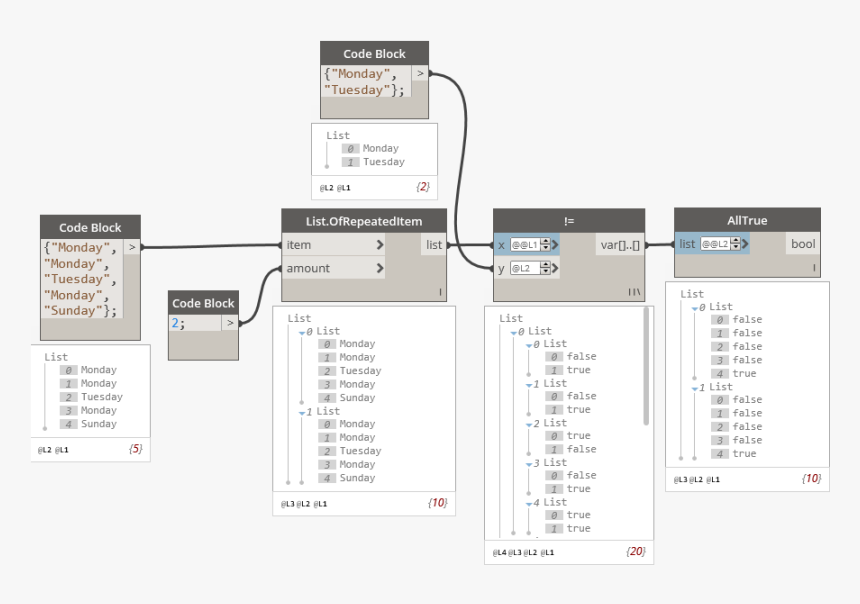Click the cross-product lacing icon on the != node
Viewport: 860px width, 604px height.
(636, 290)
